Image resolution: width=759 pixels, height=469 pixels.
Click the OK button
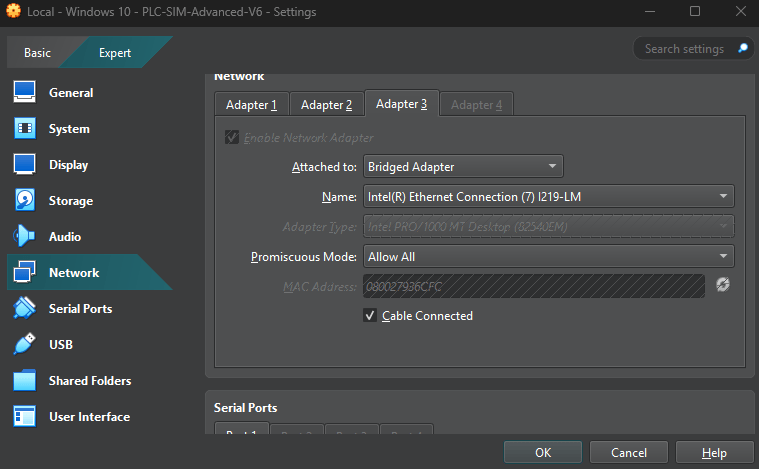[542, 453]
